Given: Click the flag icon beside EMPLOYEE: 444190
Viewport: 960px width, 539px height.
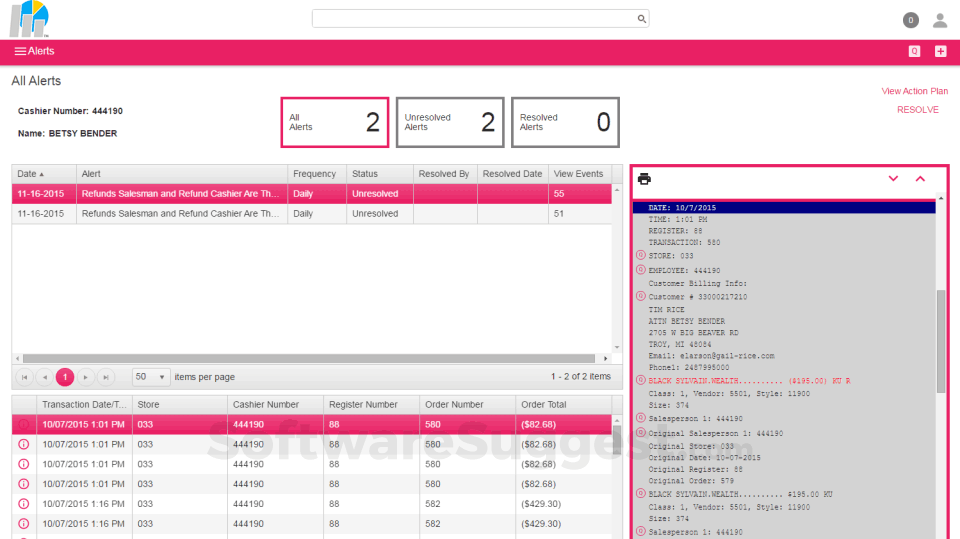Looking at the screenshot, I should (x=640, y=270).
